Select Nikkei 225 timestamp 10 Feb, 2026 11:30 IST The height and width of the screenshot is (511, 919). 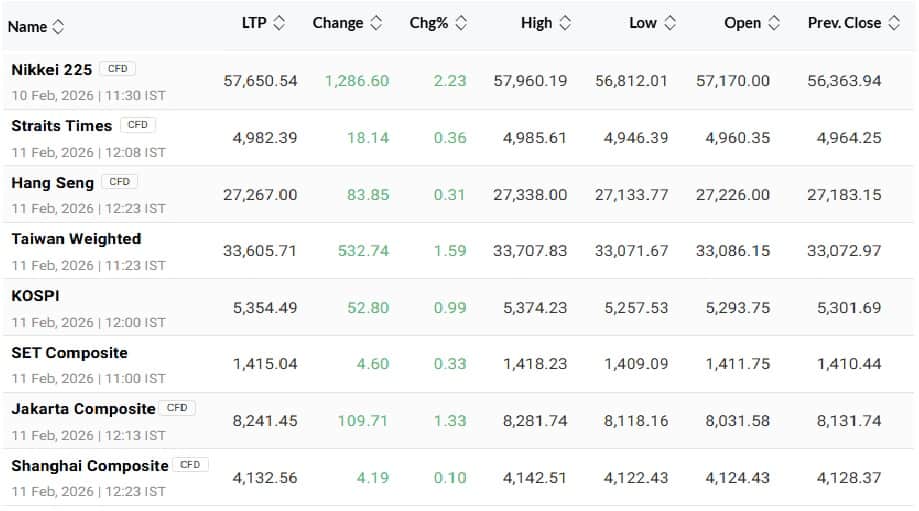click(x=89, y=96)
